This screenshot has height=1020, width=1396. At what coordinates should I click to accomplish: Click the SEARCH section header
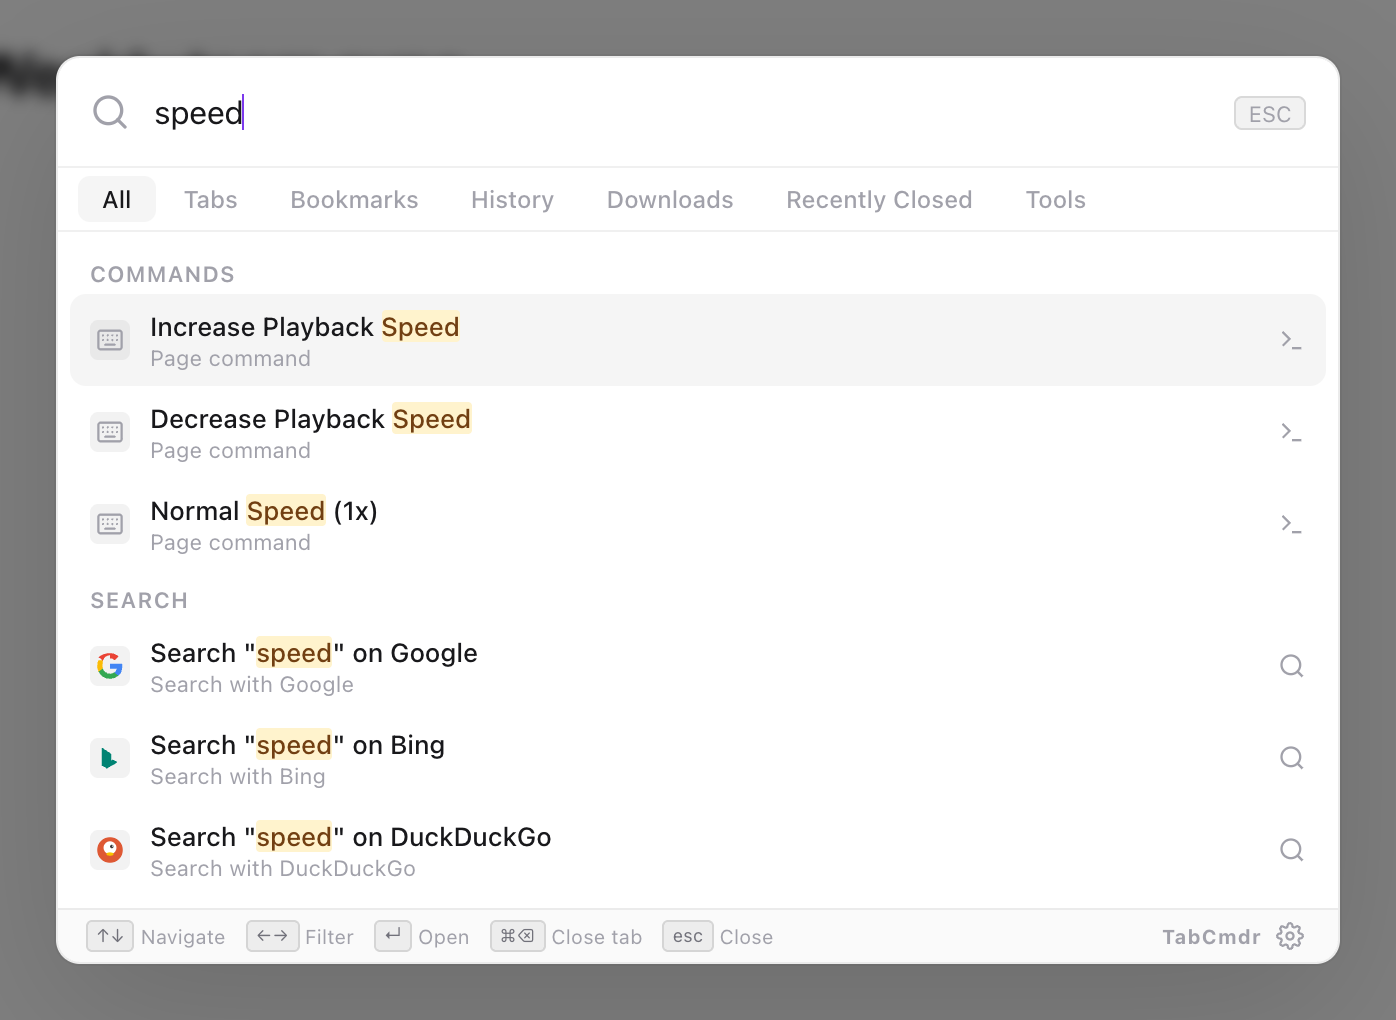click(x=139, y=601)
